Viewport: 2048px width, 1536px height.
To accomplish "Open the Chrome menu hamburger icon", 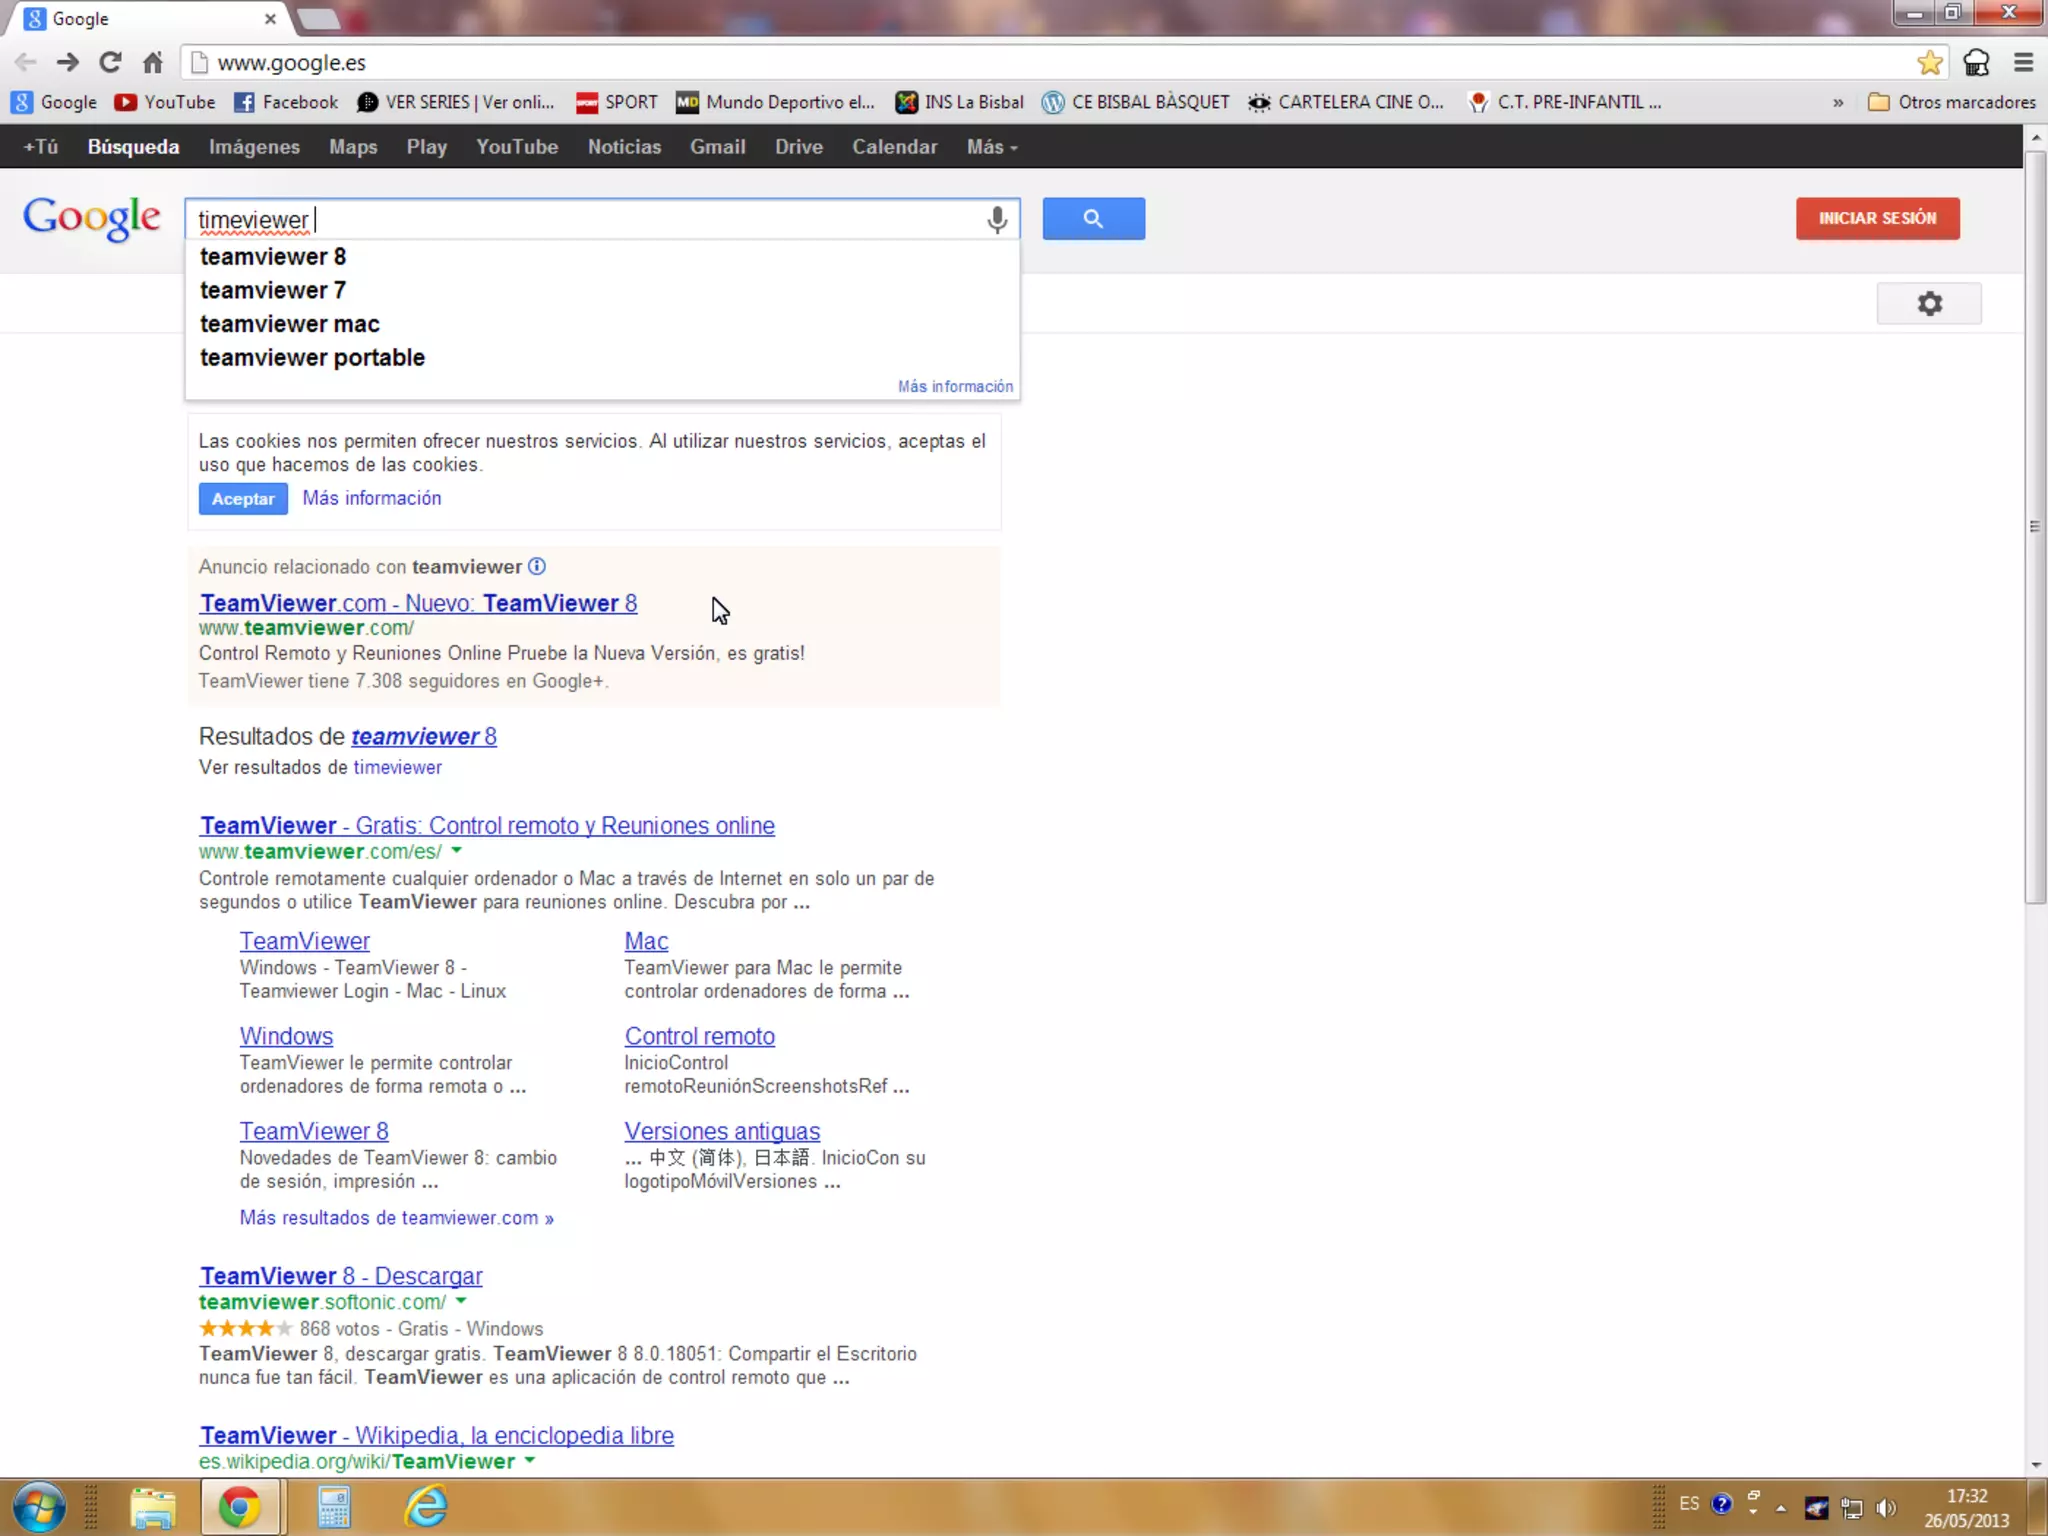I will tap(2023, 63).
